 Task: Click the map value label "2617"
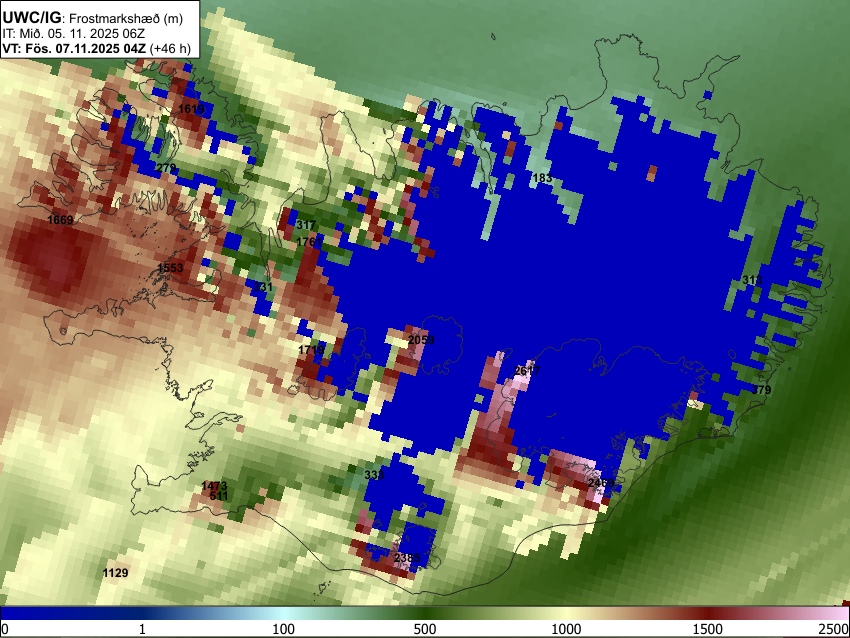point(527,371)
